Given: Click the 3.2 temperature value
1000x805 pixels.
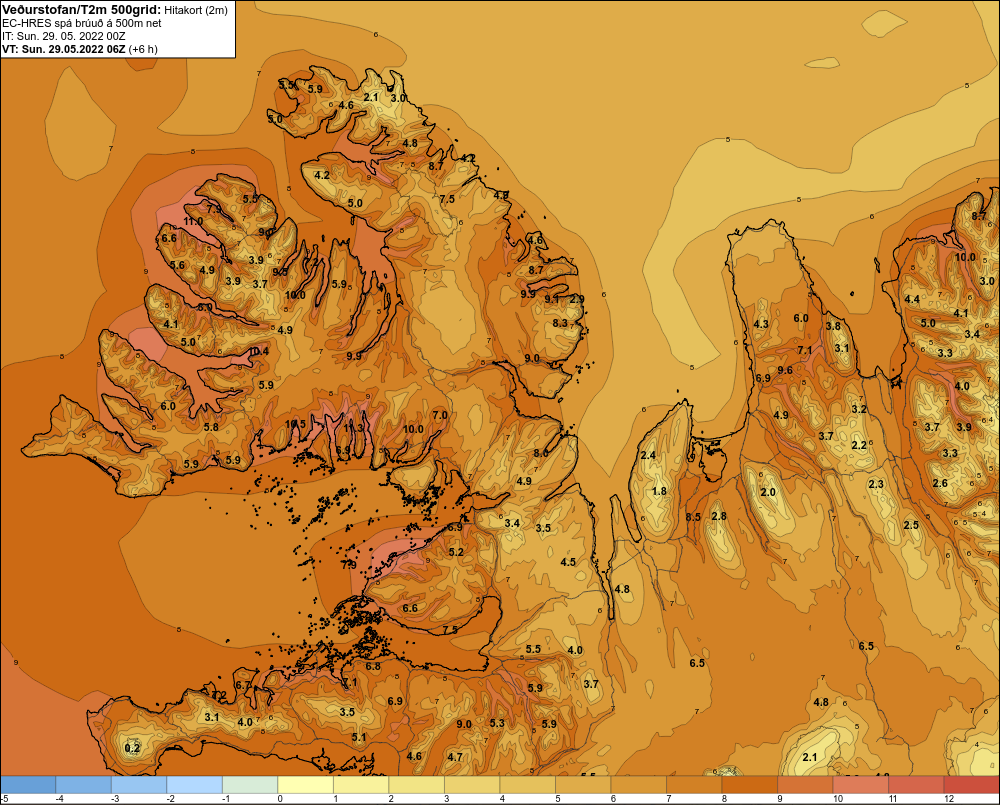Looking at the screenshot, I should [859, 409].
